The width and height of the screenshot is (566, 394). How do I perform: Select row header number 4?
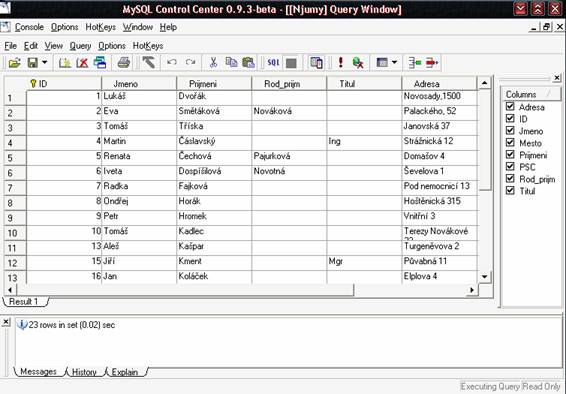15,143
